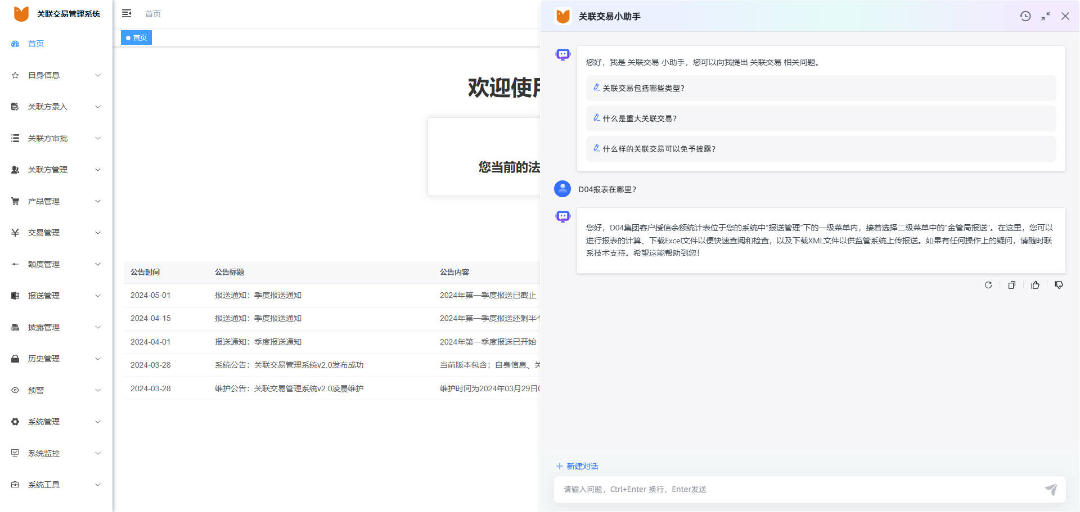Start a new chat with 新建对话
Viewport: 1080px width, 512px height.
(577, 466)
